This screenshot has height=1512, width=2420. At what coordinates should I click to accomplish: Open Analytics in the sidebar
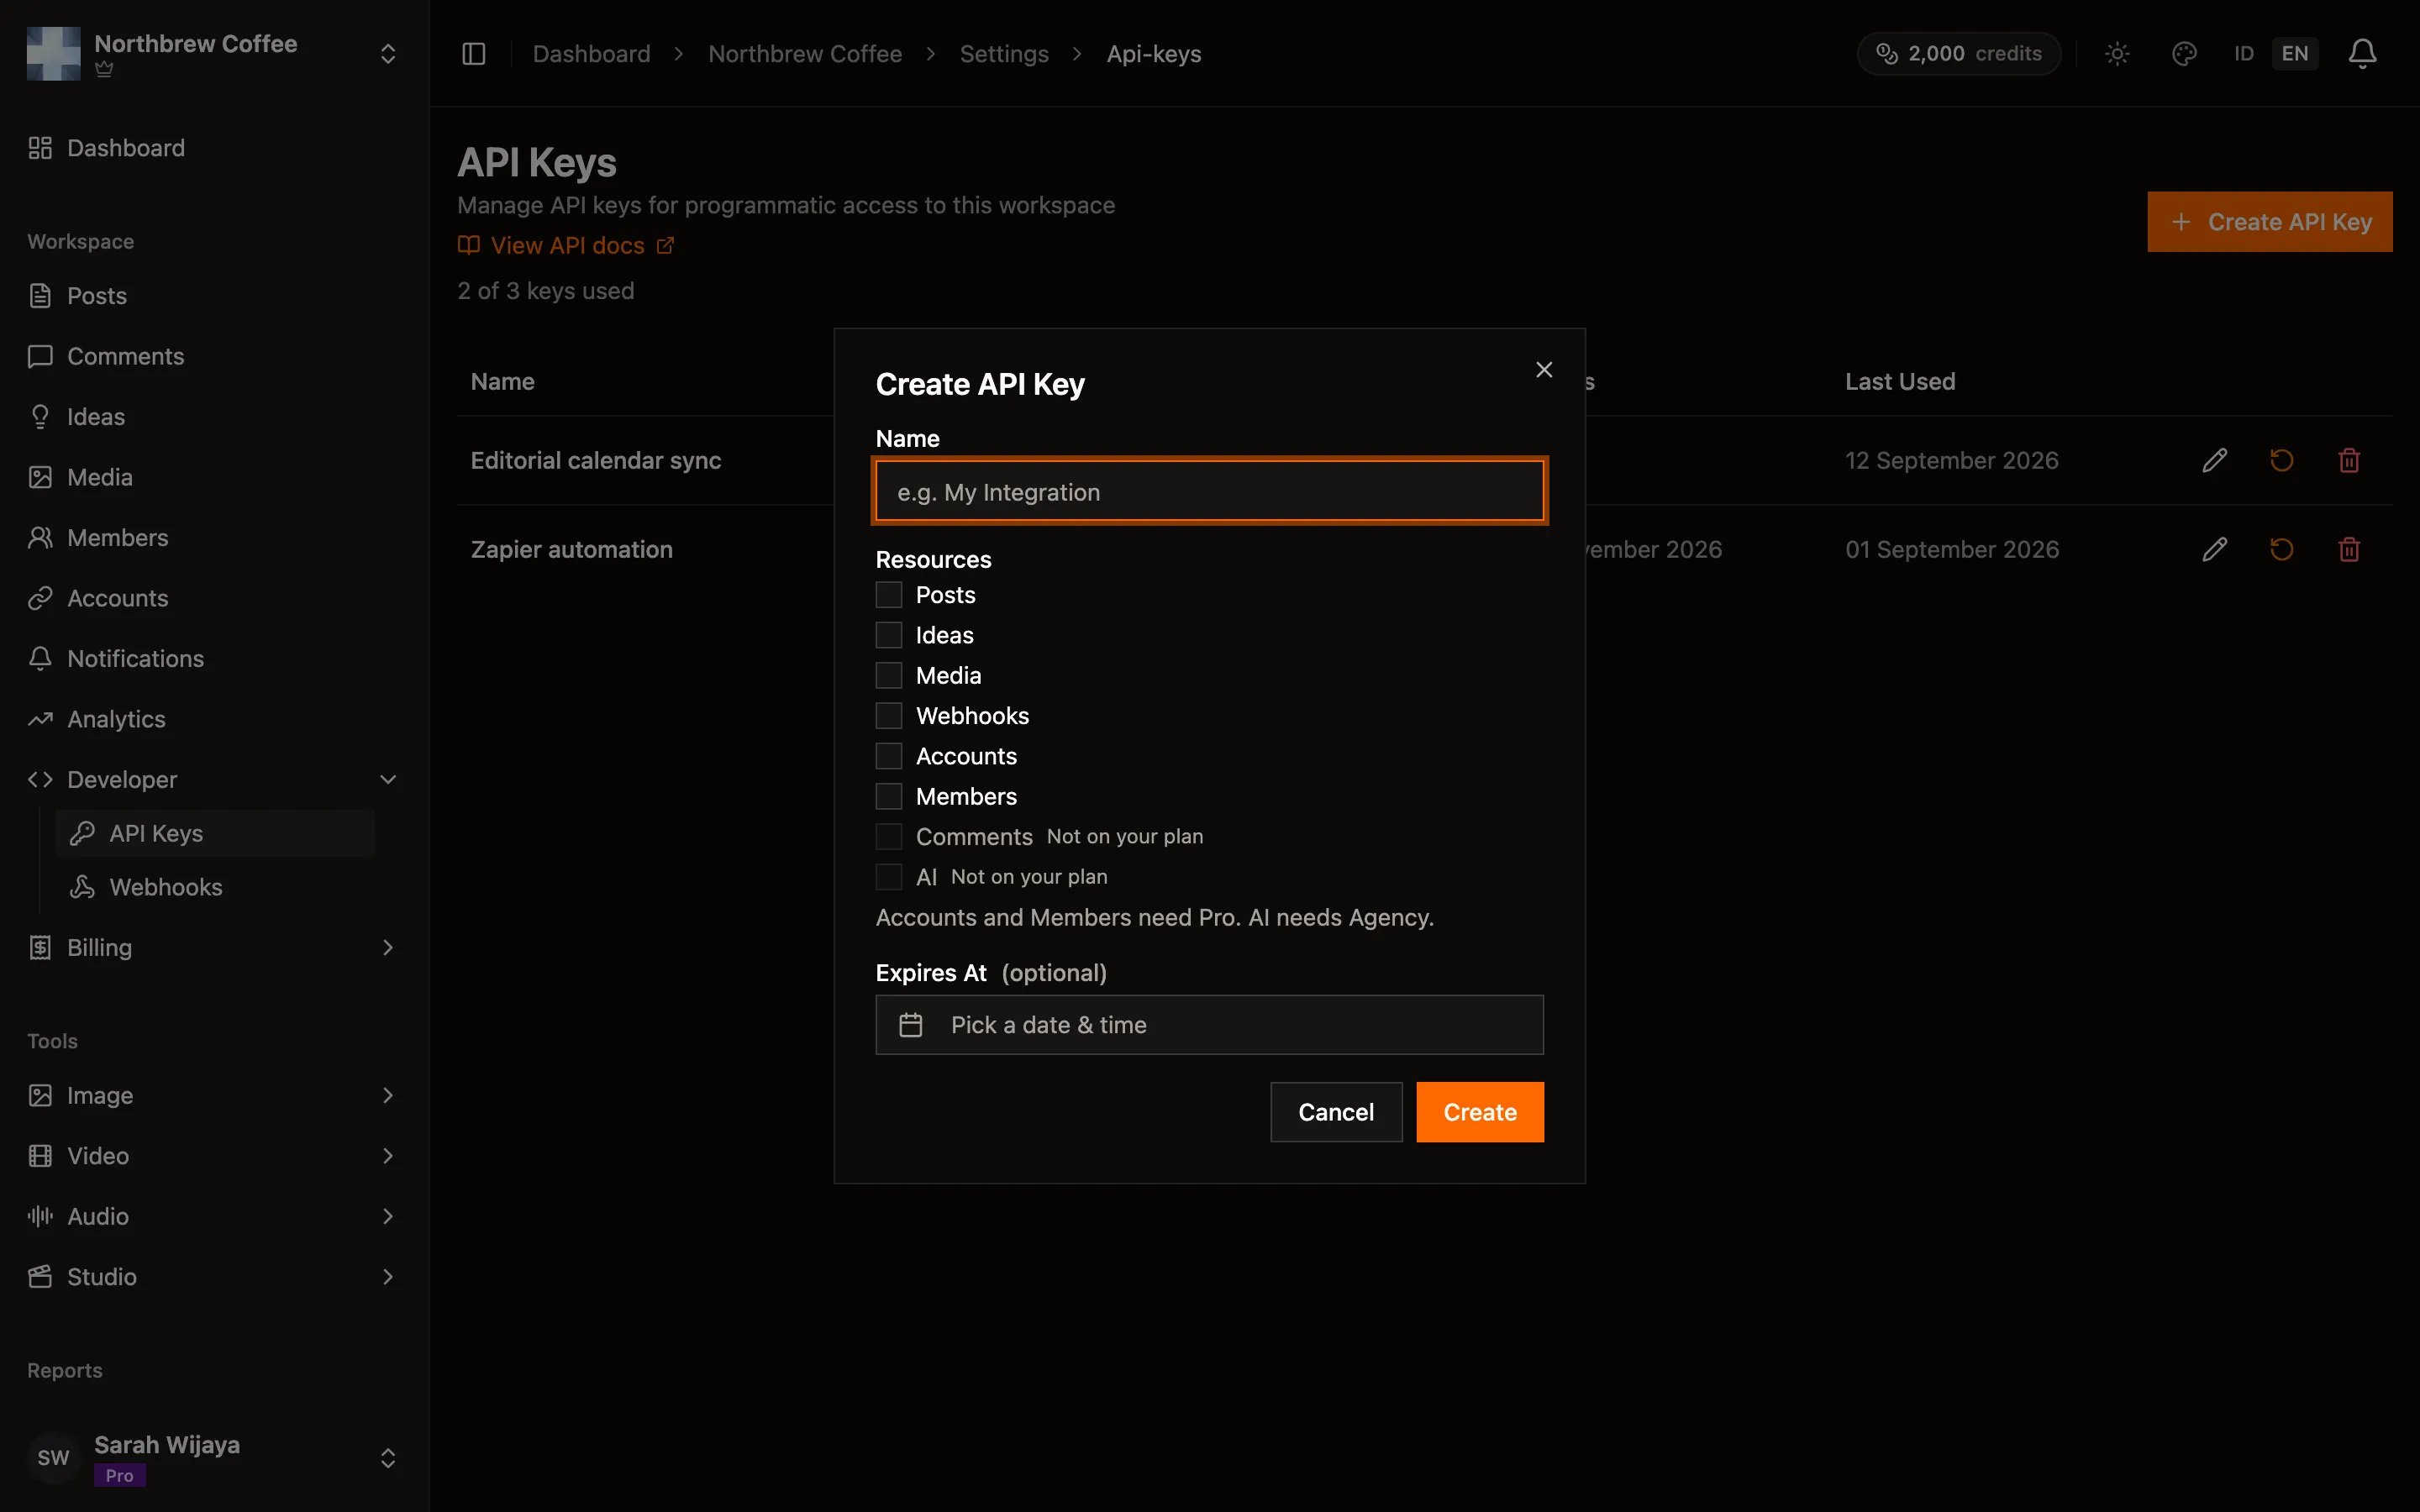coord(214,719)
